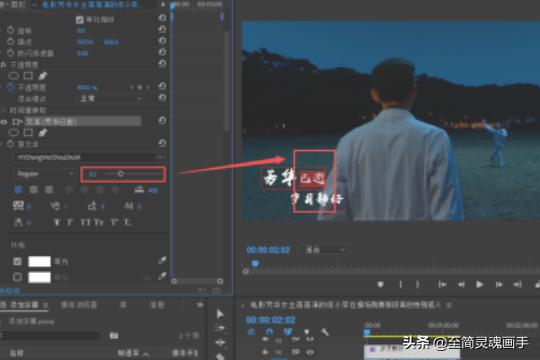
Task: Toggle the Opacity keyframe stopwatch icon
Action: [11, 87]
